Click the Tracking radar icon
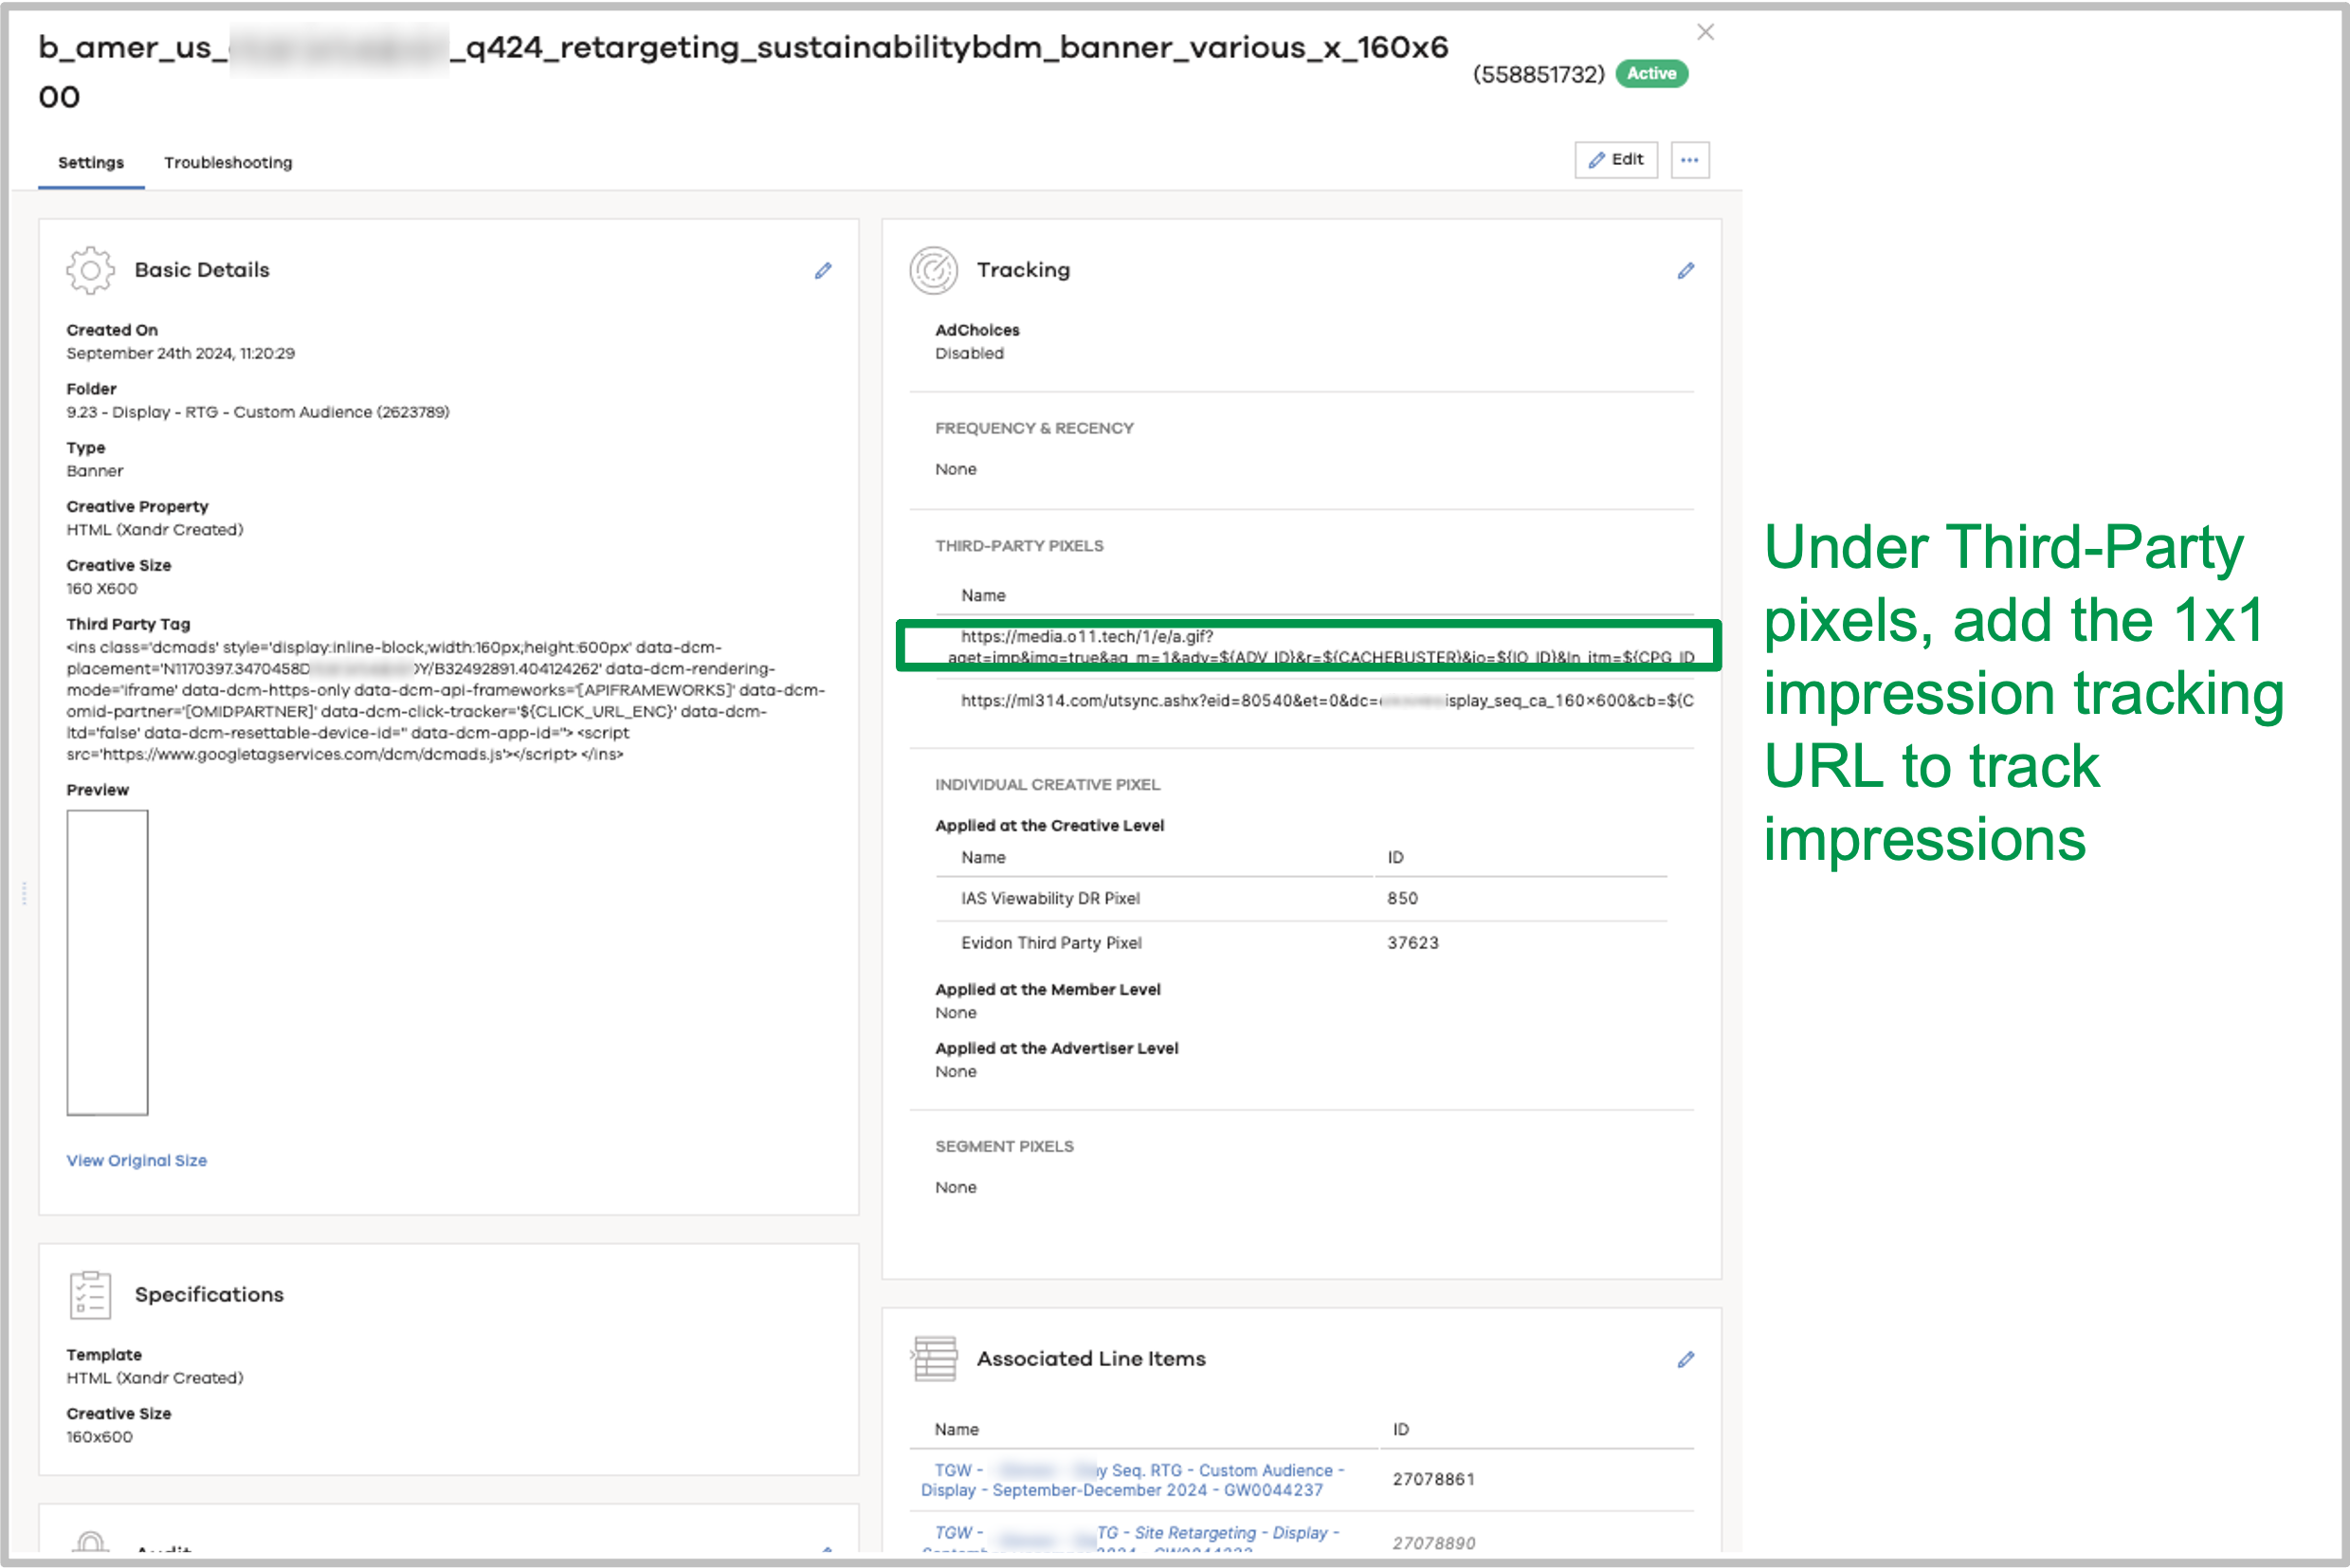The width and height of the screenshot is (2350, 1568). [x=934, y=270]
